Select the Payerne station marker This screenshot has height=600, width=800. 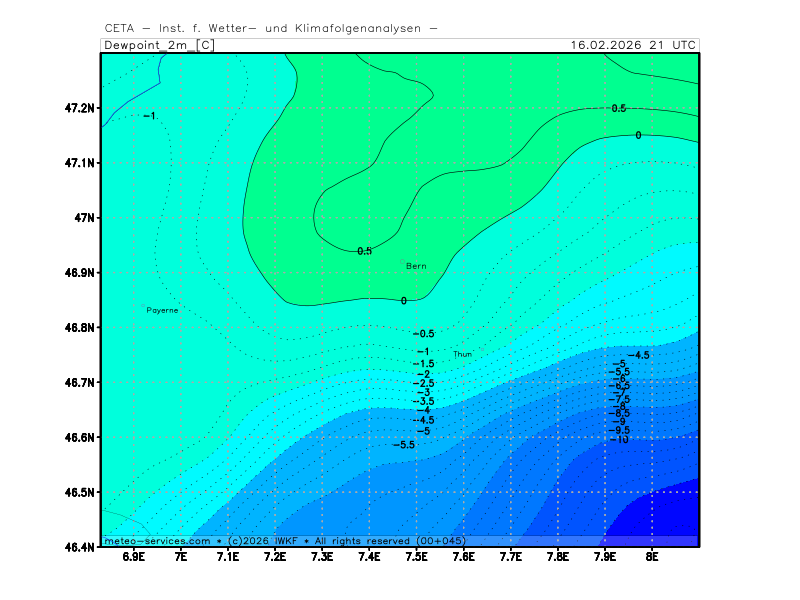(x=143, y=307)
